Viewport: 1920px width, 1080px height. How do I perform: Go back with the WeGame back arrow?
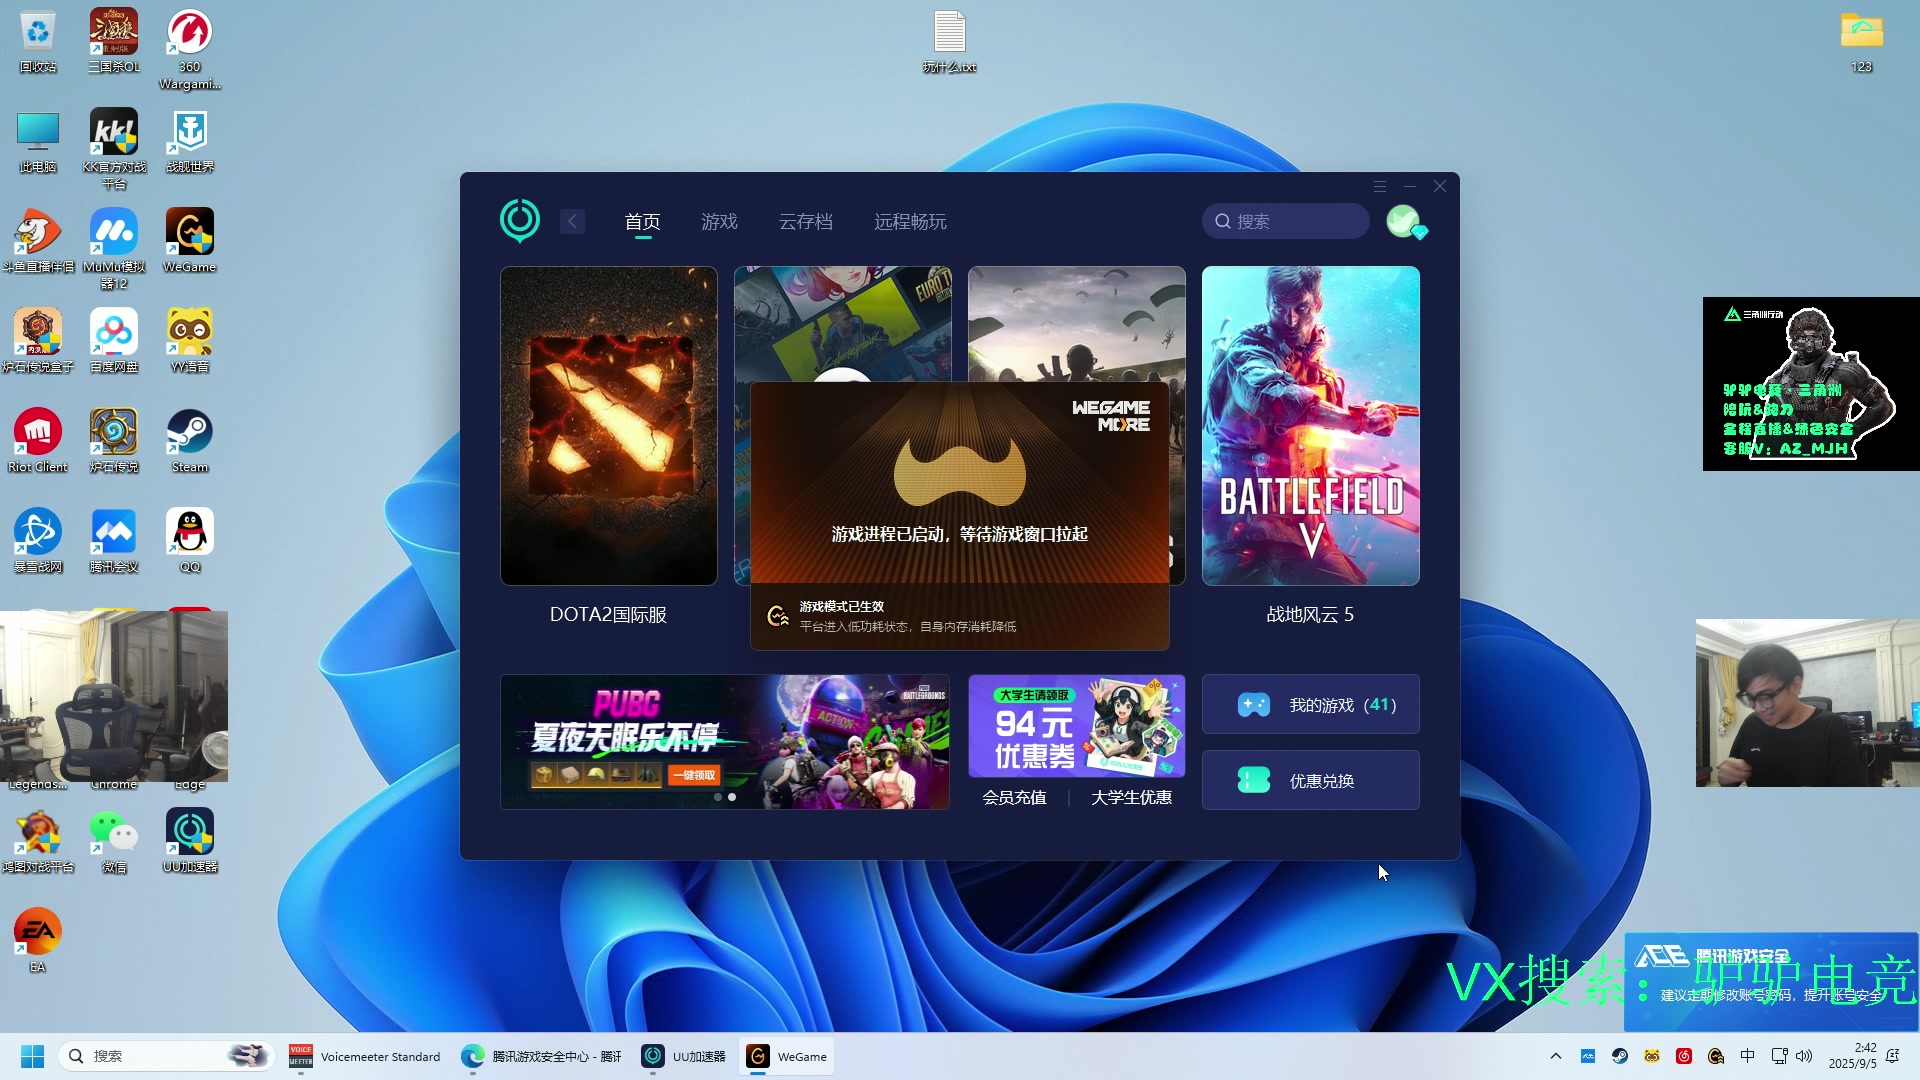point(572,221)
